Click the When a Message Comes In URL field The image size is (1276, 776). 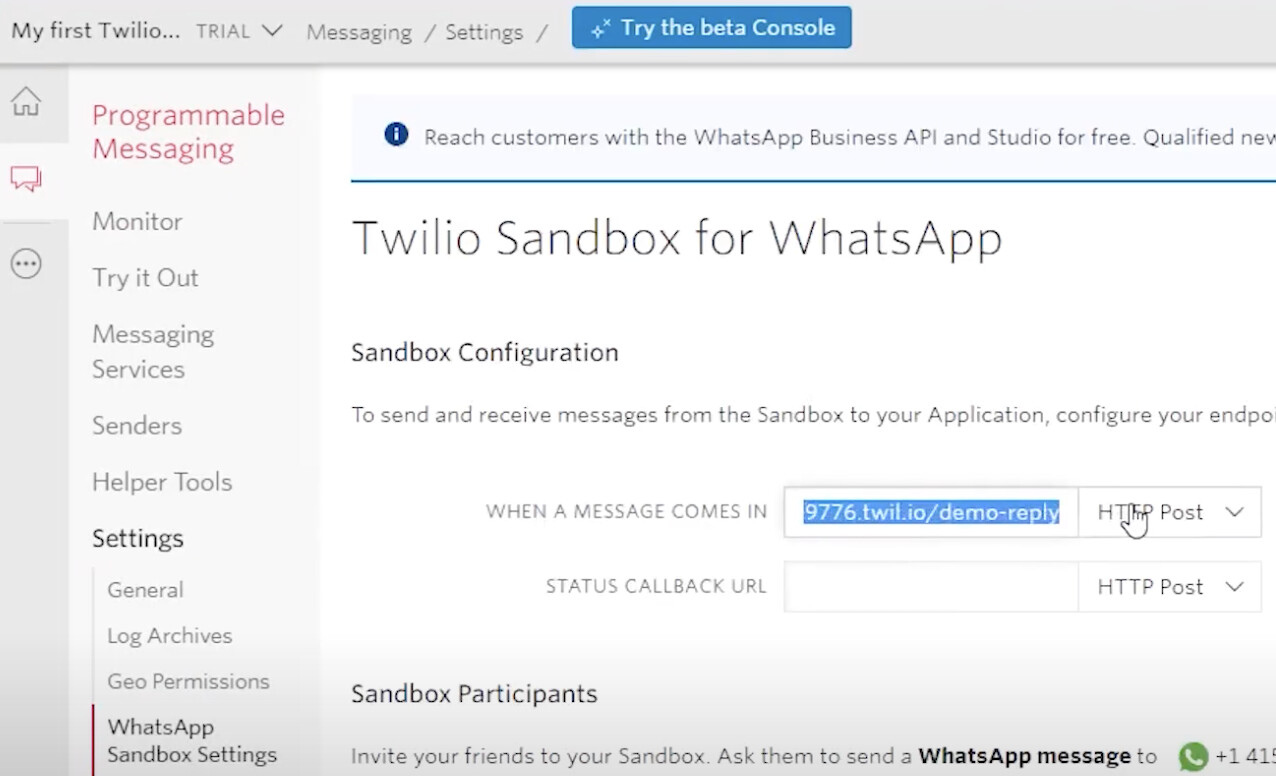pyautogui.click(x=931, y=512)
